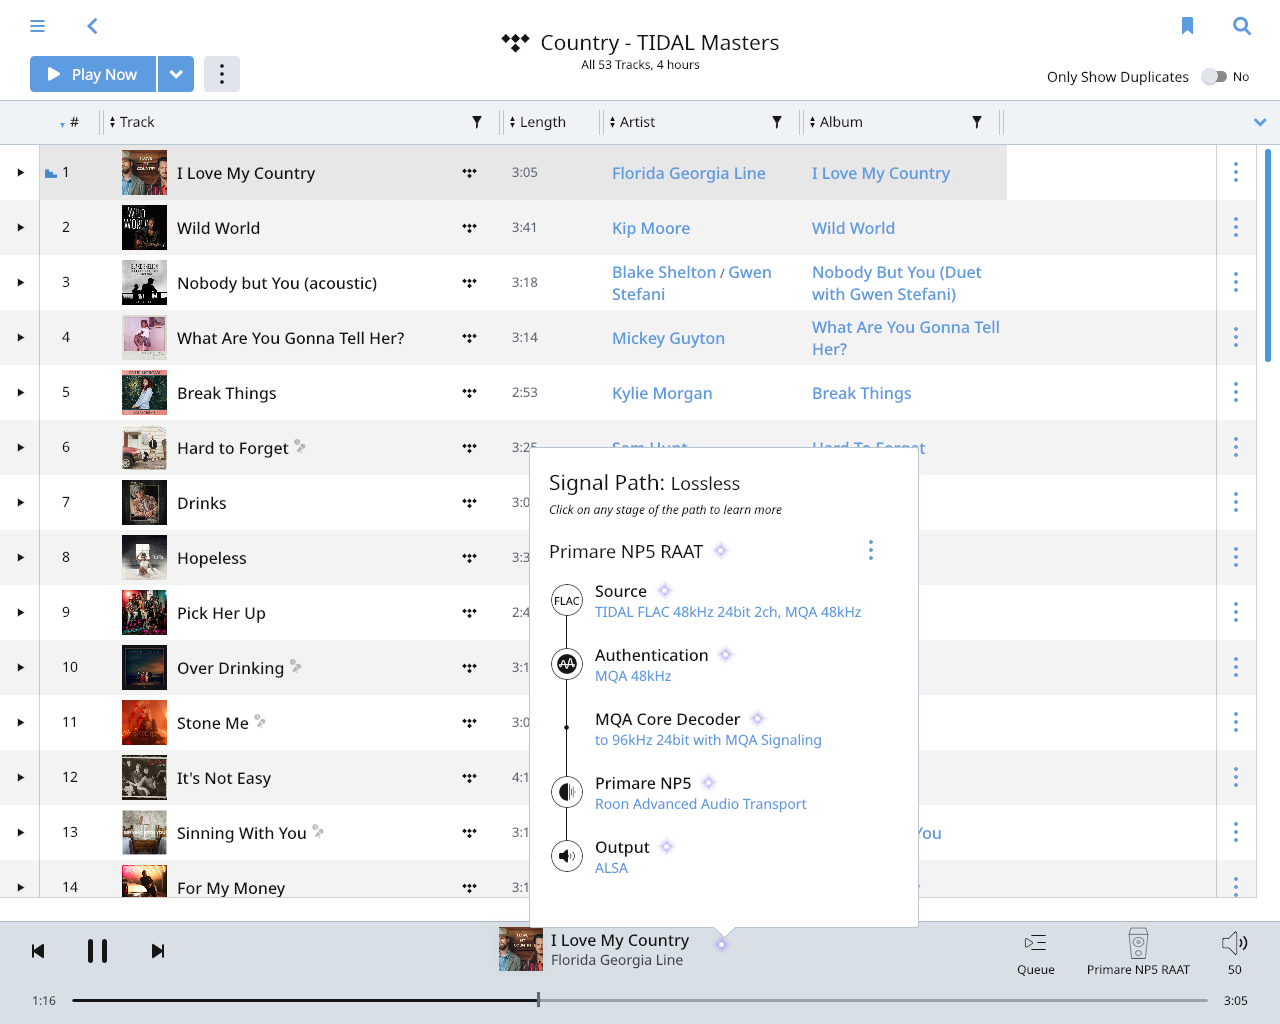Open Roon Advanced Audio Transport link
This screenshot has width=1280, height=1024.
(700, 804)
